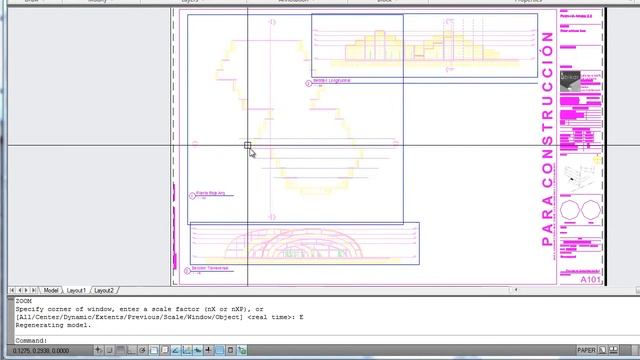Screen dimensions: 640x360
Task: Toggle Show/Hide Lineweight icon
Action: (209, 350)
